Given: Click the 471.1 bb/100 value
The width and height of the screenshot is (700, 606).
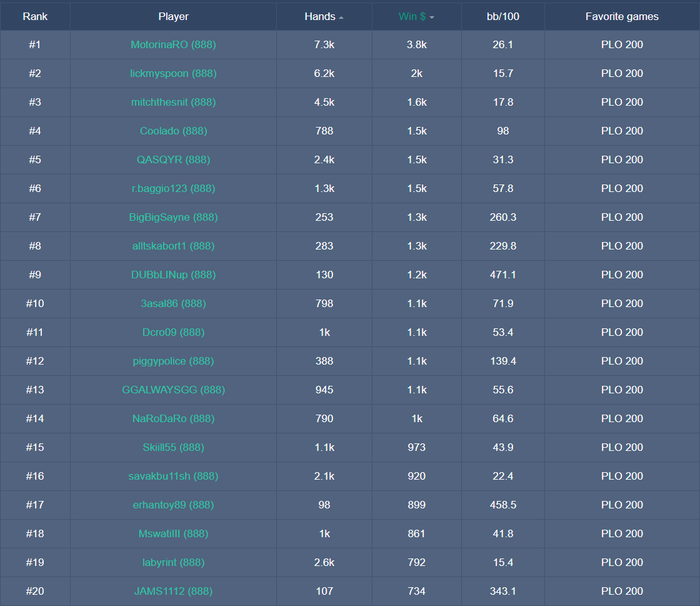Looking at the screenshot, I should [503, 275].
